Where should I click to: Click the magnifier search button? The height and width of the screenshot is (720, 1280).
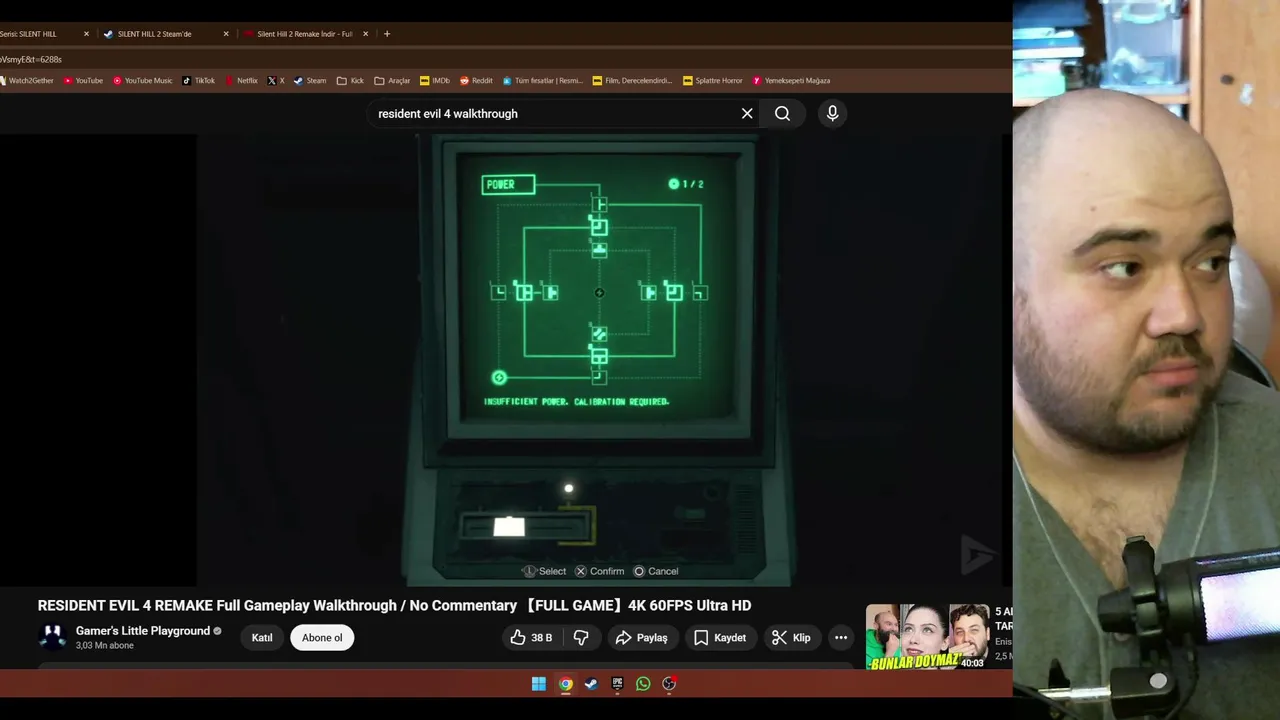point(782,113)
